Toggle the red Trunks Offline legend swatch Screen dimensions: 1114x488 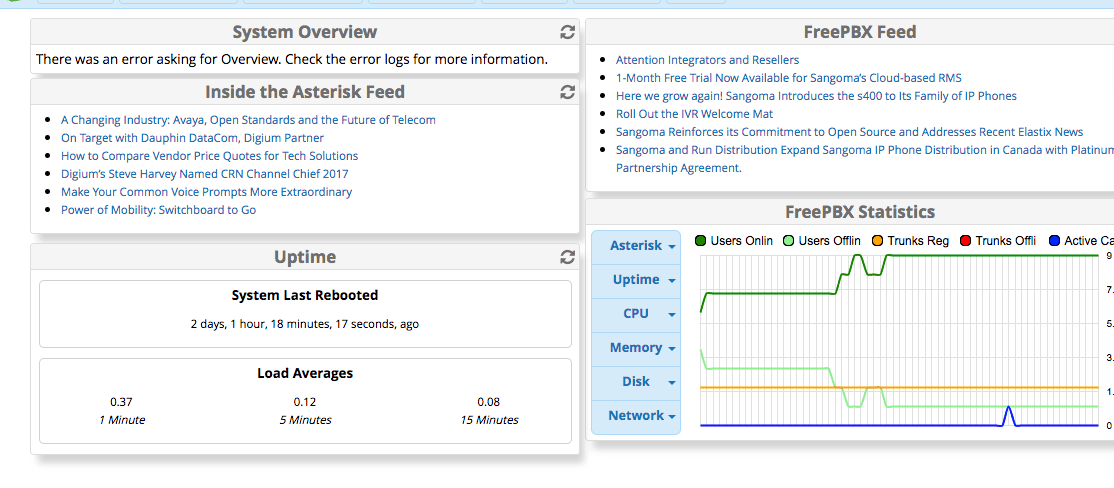(x=966, y=241)
